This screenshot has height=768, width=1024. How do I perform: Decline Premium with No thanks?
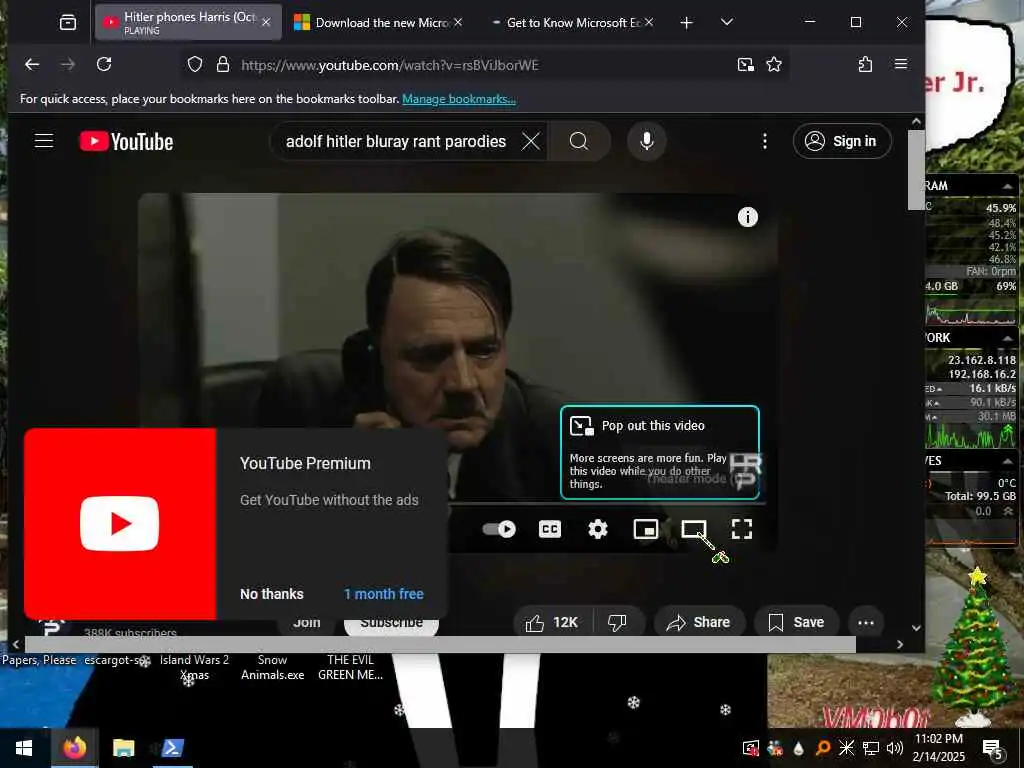coord(272,594)
